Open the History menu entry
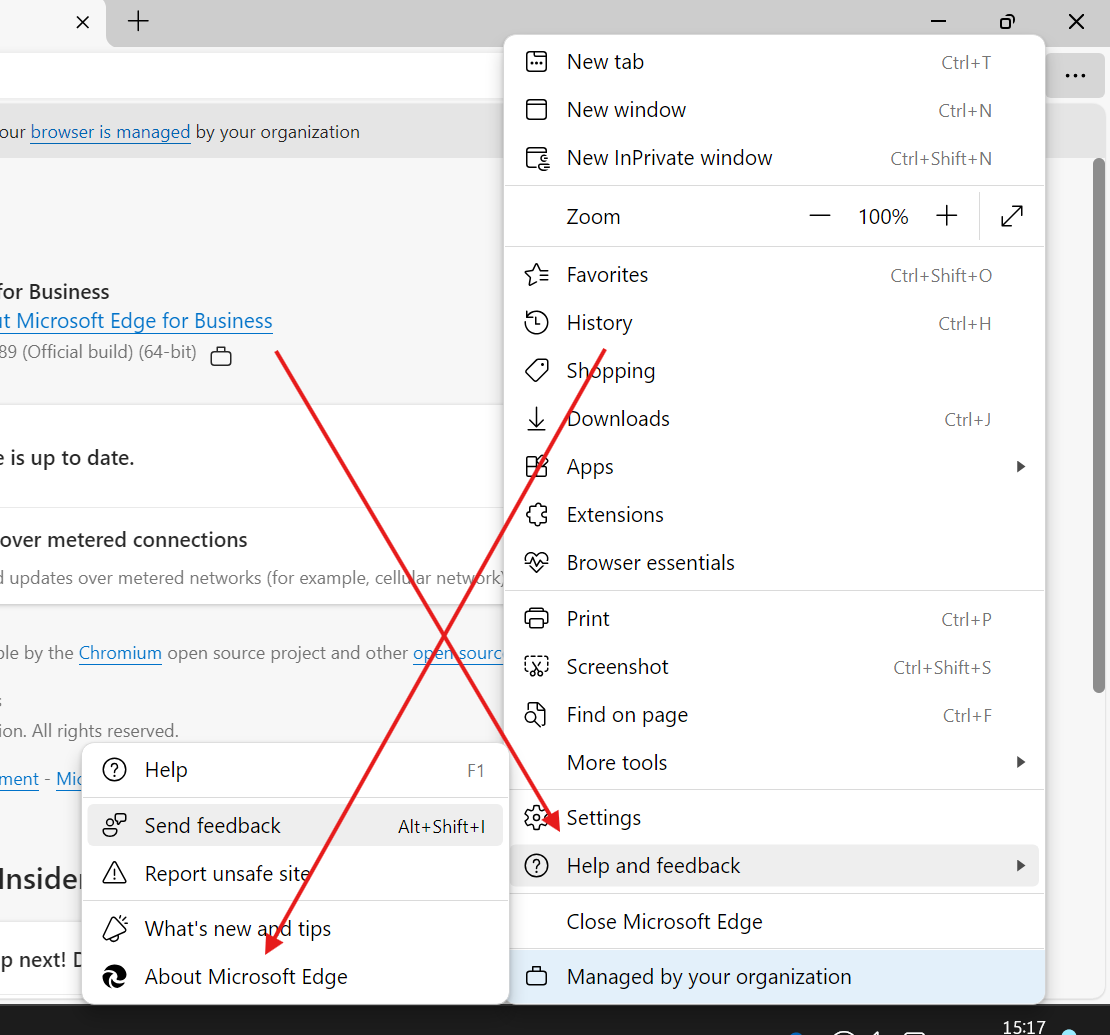 point(774,323)
